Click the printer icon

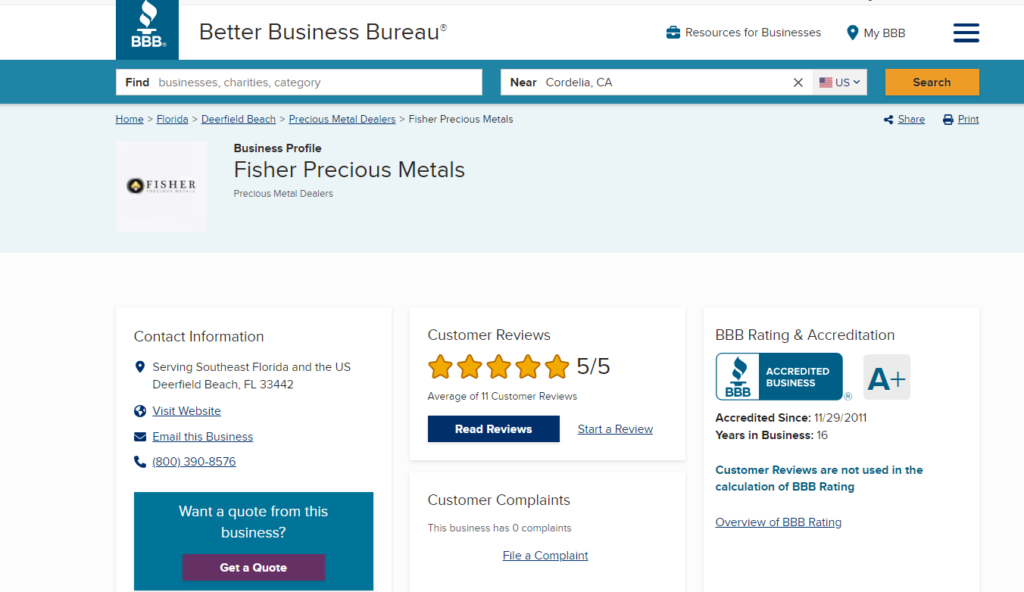point(948,120)
